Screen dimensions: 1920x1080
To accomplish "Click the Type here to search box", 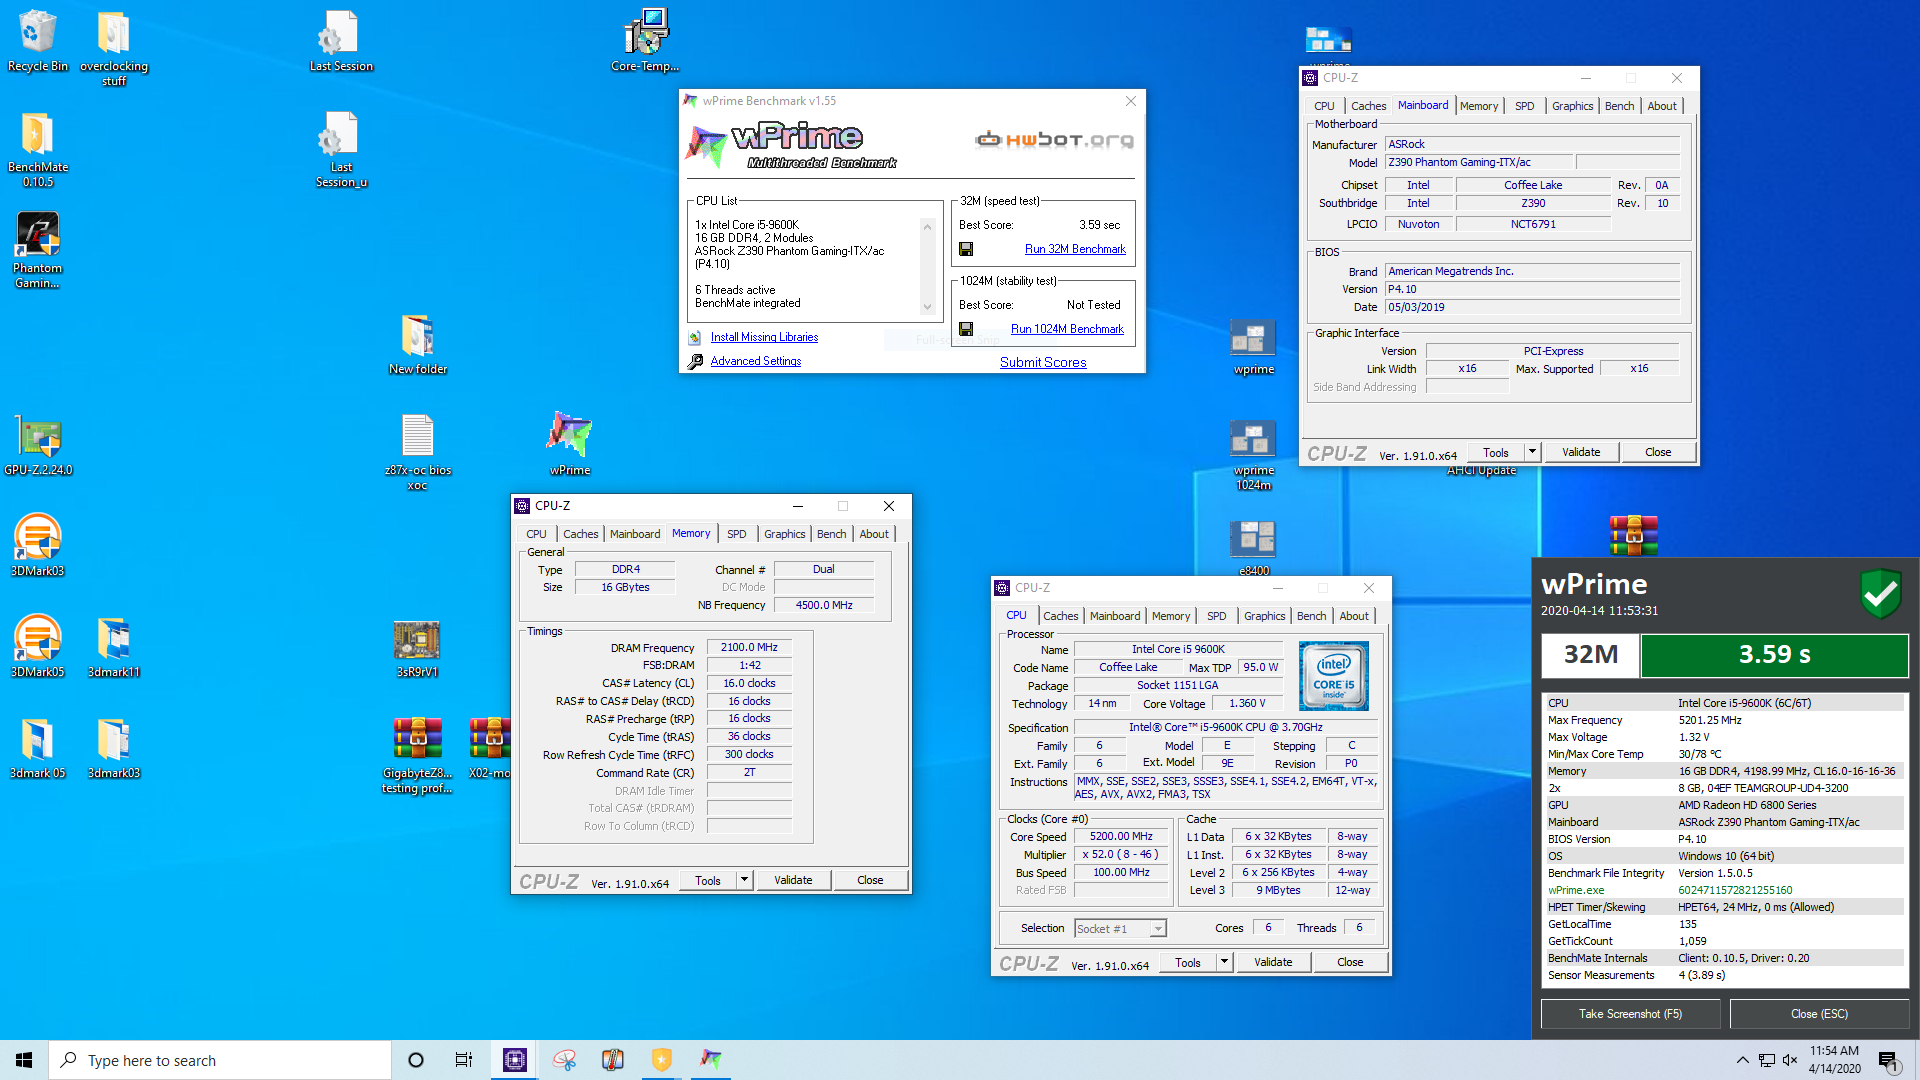I will tap(220, 1060).
